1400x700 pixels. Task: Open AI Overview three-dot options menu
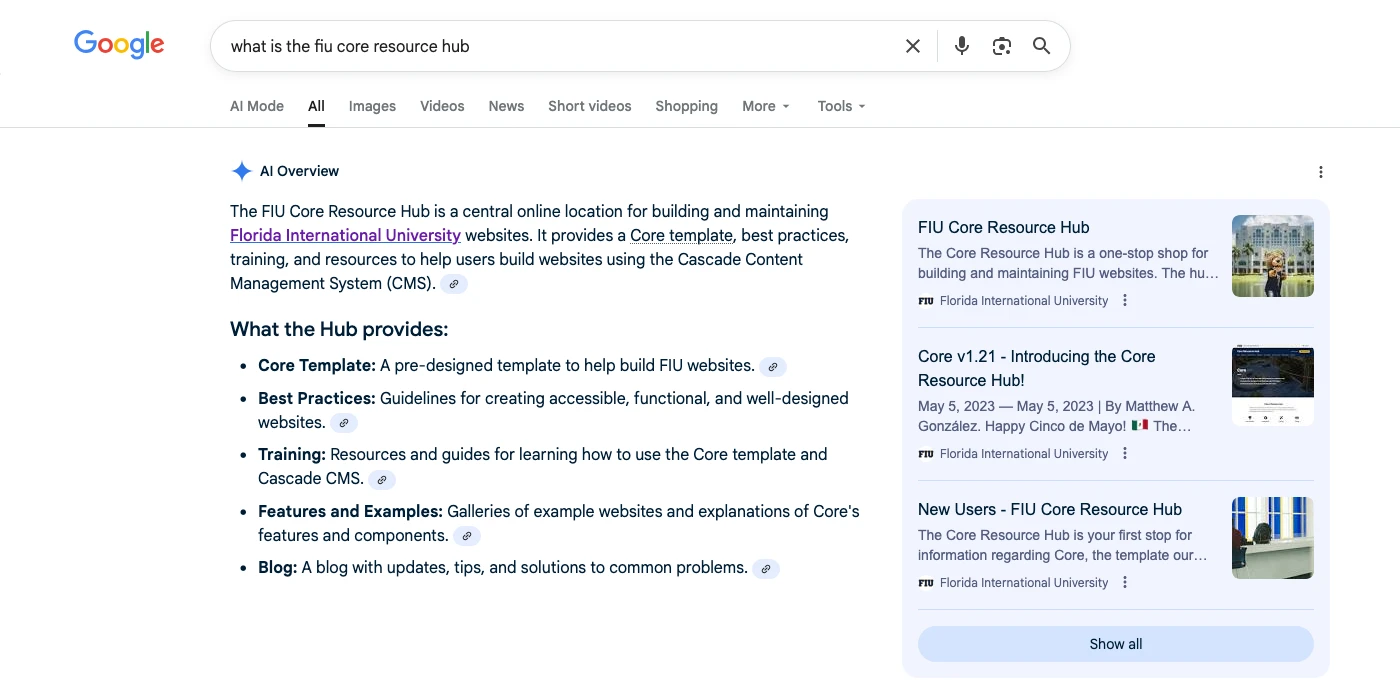(x=1320, y=172)
